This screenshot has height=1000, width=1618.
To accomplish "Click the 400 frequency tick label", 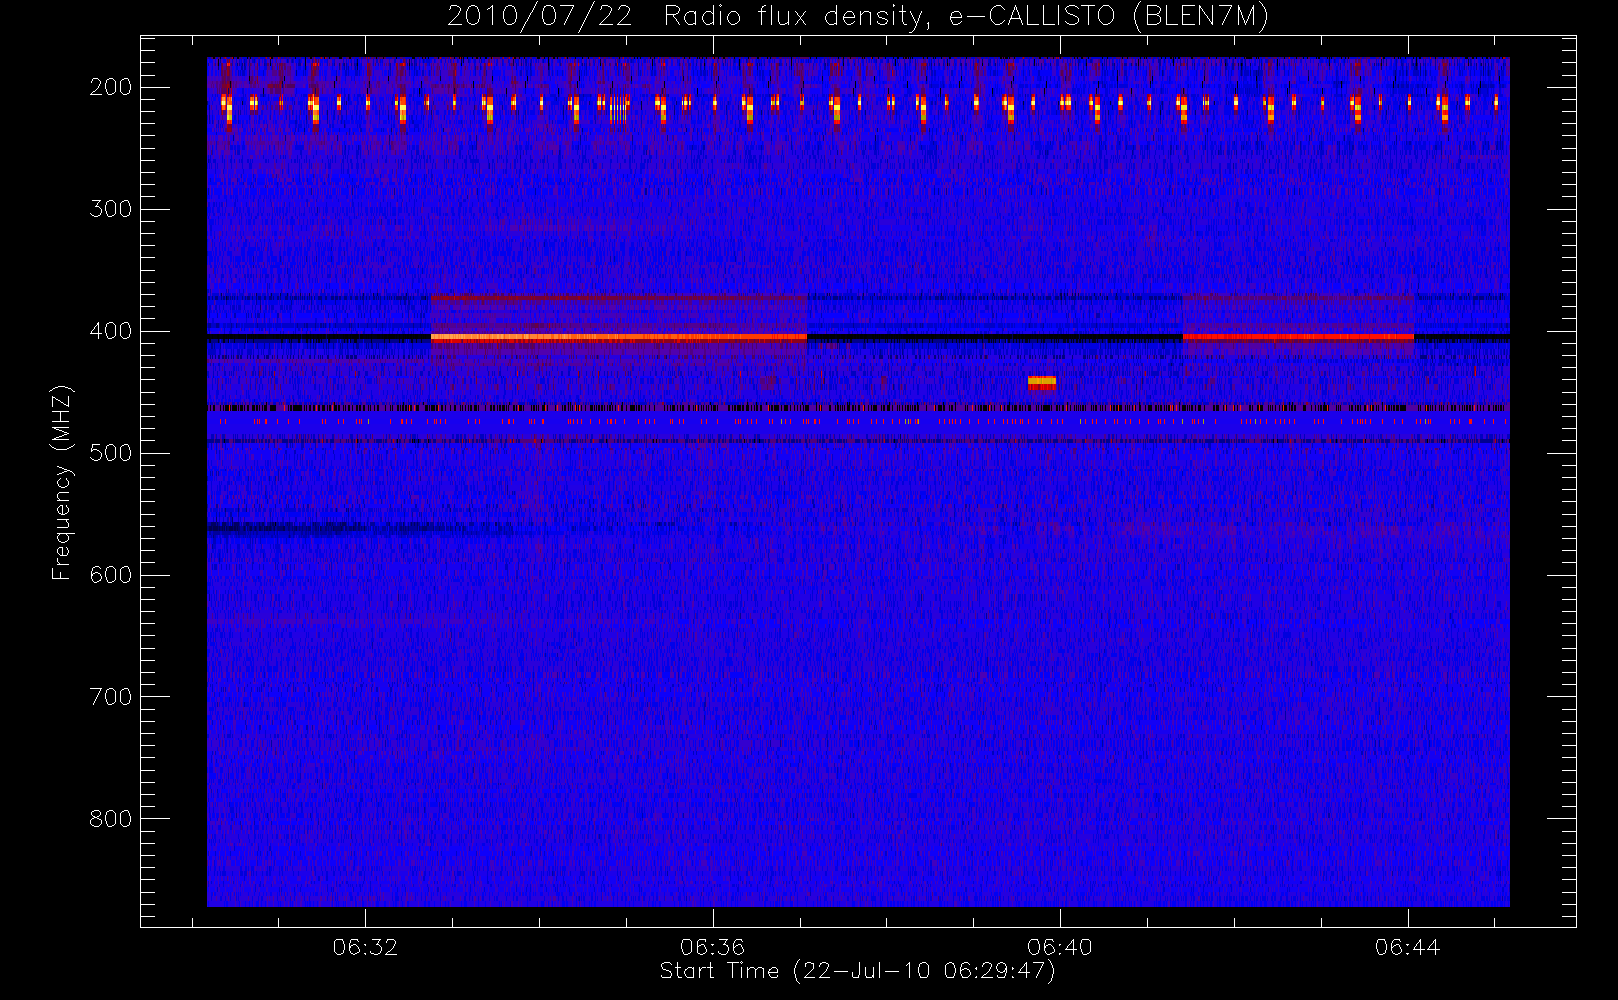I will 111,331.
